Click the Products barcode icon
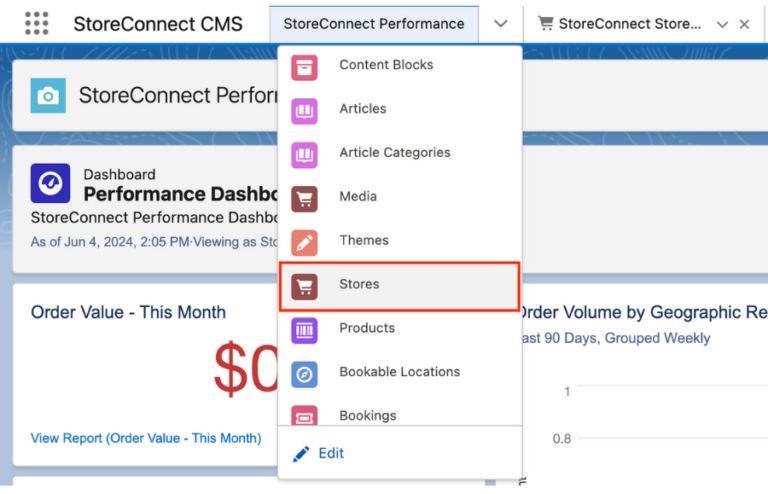The width and height of the screenshot is (768, 494). 304,328
